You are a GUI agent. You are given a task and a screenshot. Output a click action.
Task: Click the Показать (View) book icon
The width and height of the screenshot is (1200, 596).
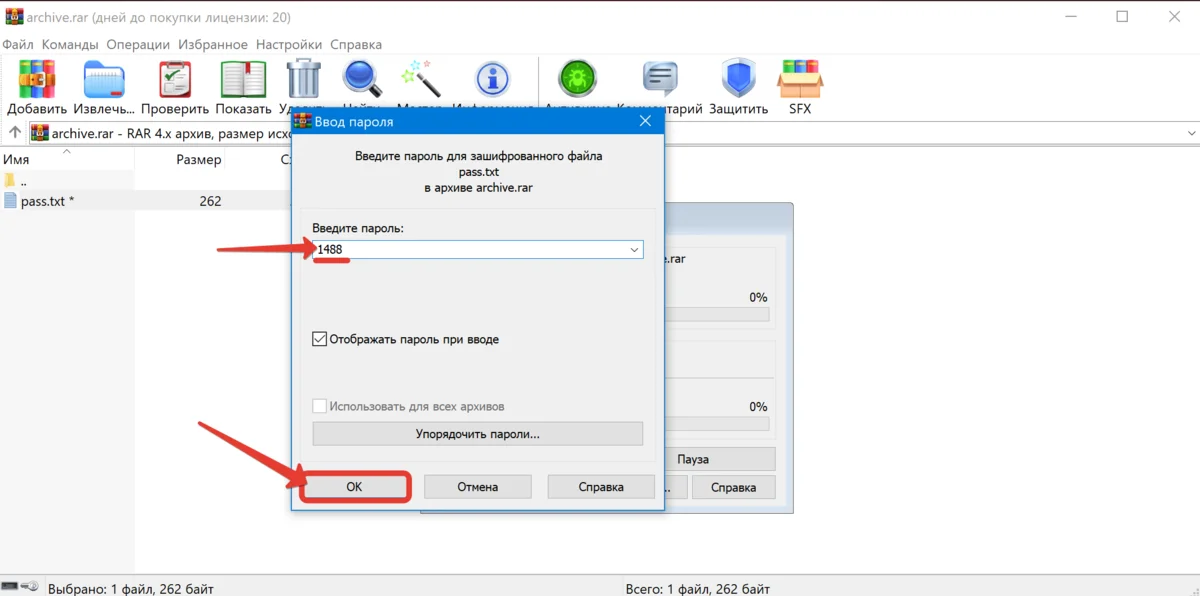click(243, 80)
